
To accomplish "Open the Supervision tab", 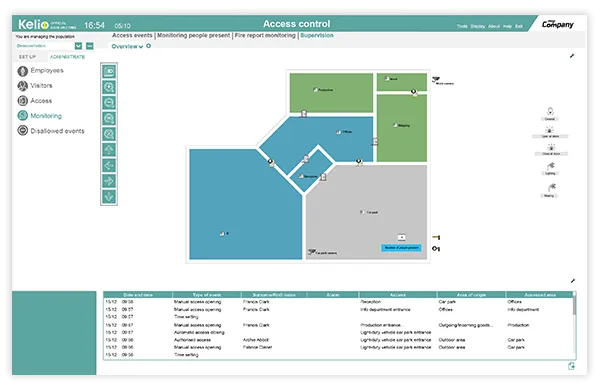I will pos(316,35).
